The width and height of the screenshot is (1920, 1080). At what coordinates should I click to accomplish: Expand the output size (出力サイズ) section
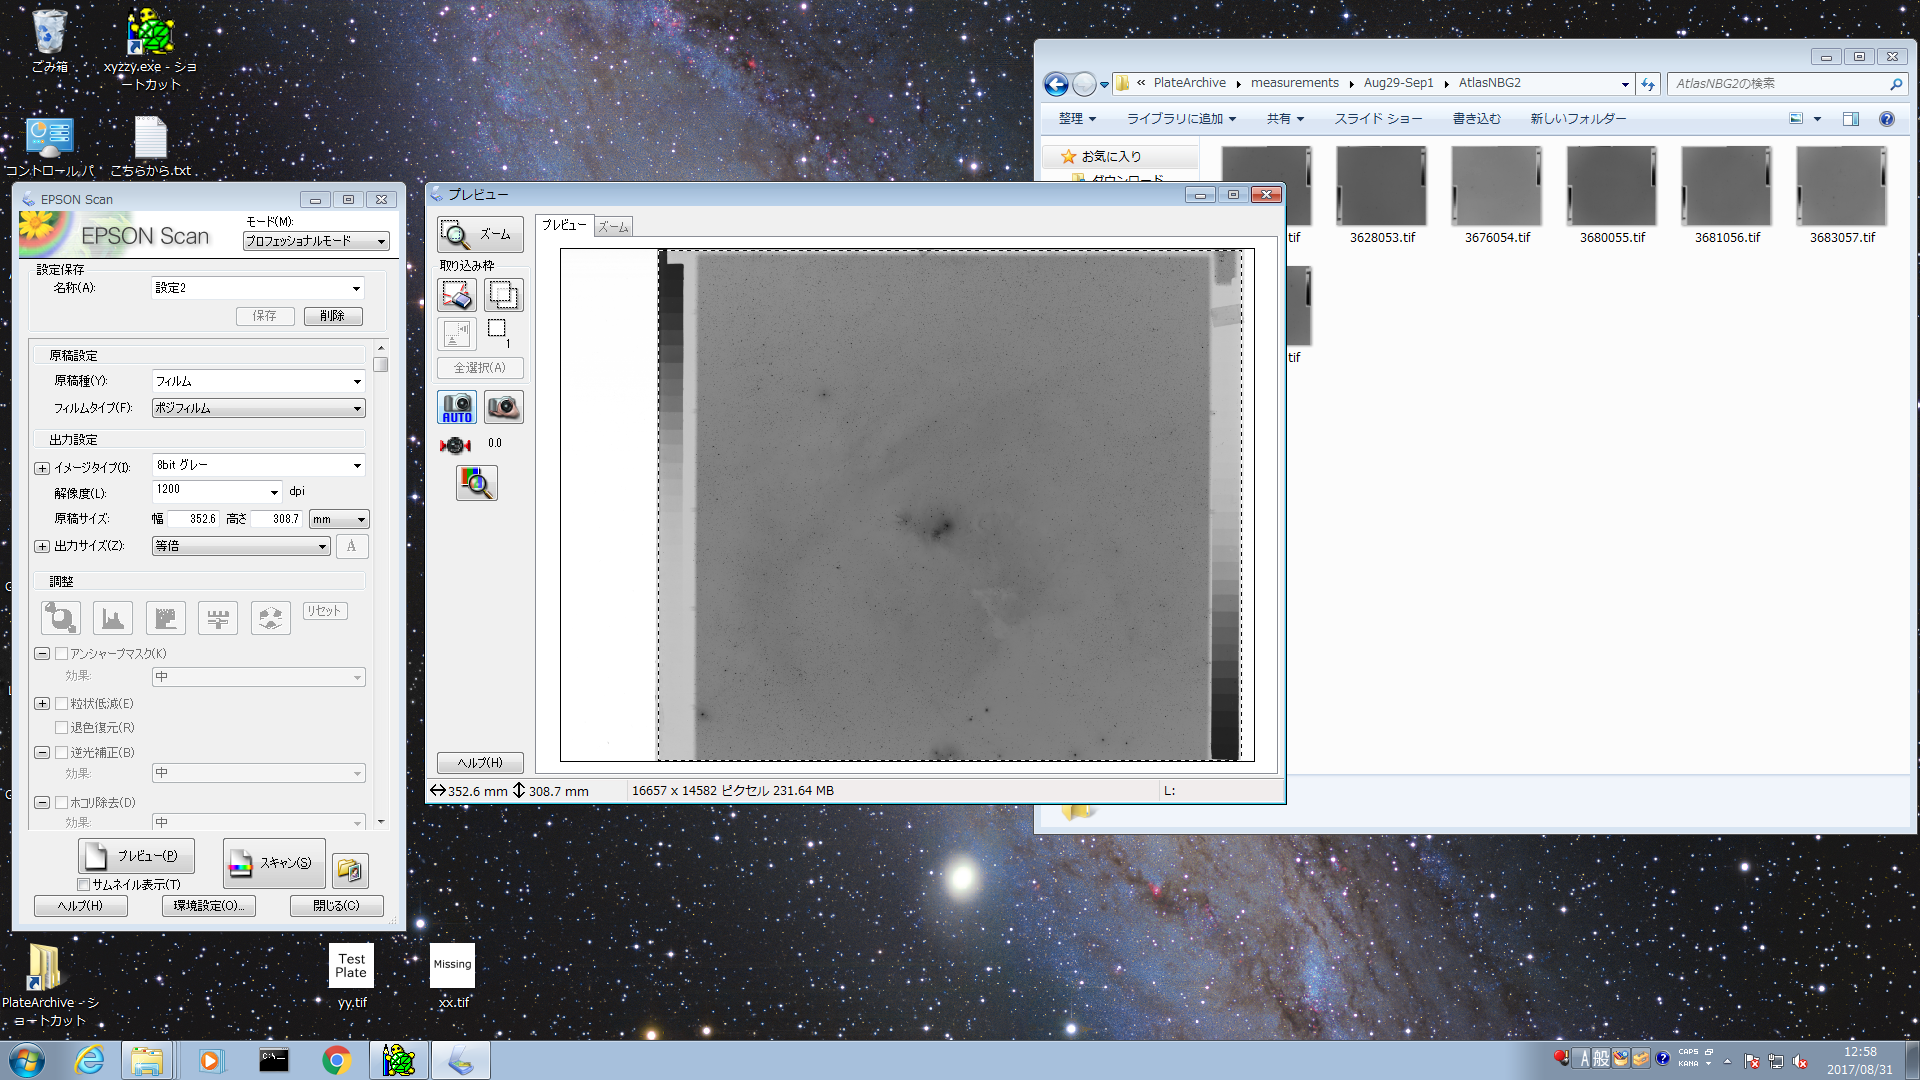[x=42, y=546]
